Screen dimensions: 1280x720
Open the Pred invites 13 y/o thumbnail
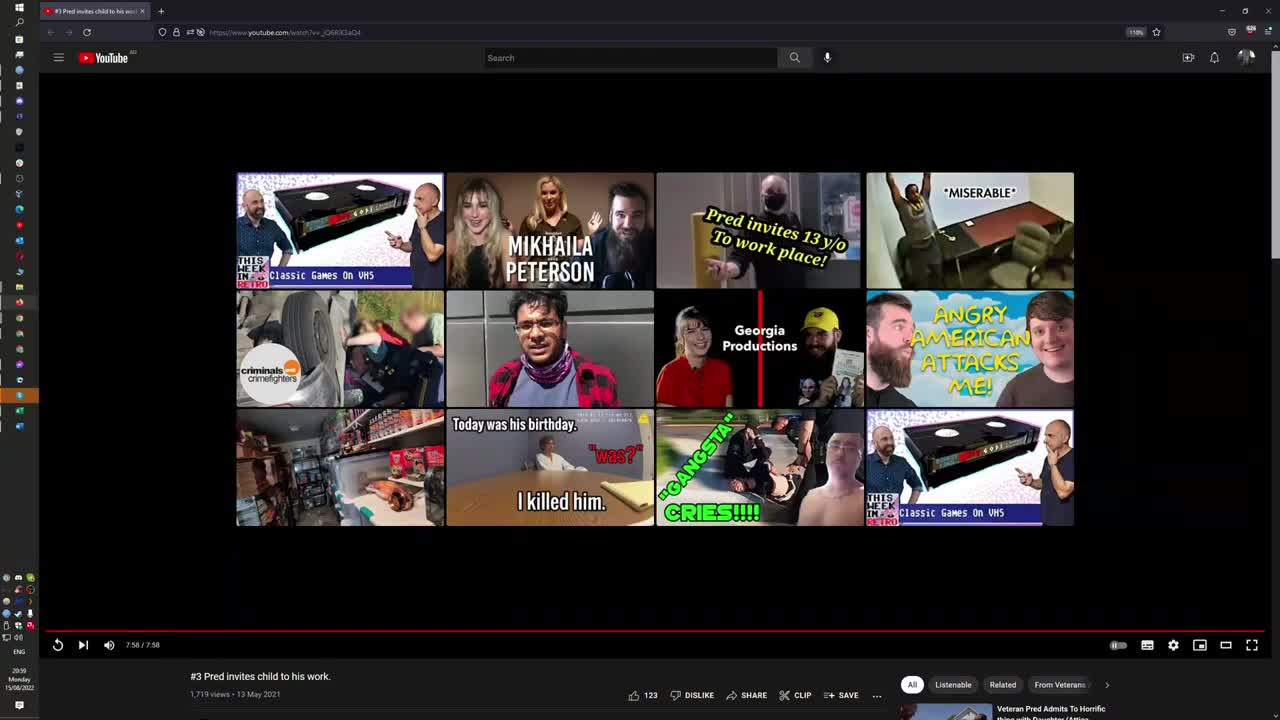pyautogui.click(x=759, y=230)
